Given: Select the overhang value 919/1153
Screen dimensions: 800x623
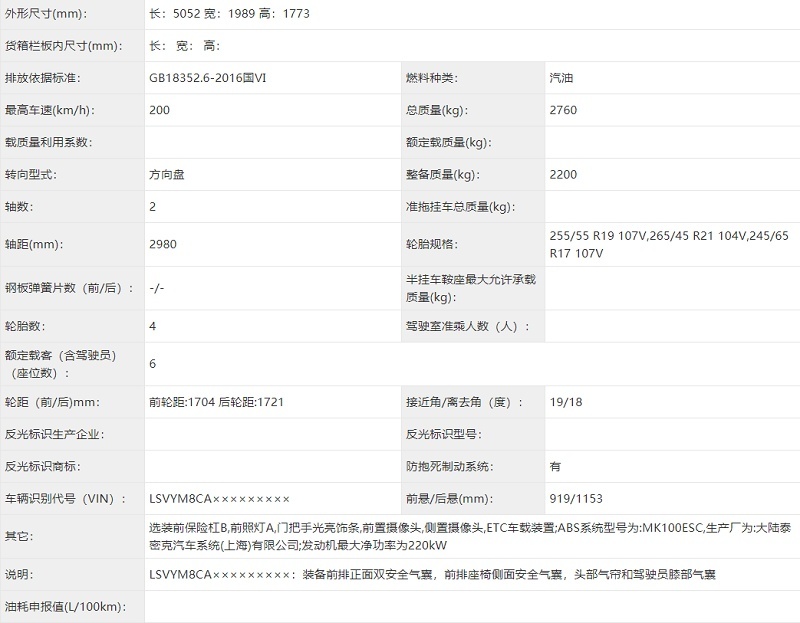Looking at the screenshot, I should coord(576,499).
